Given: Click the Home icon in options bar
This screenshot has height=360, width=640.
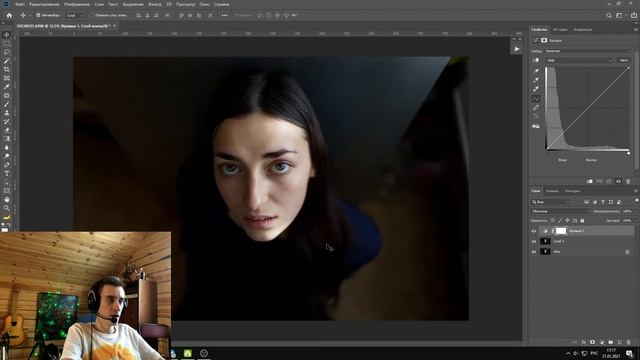Looking at the screenshot, I should pyautogui.click(x=9, y=15).
